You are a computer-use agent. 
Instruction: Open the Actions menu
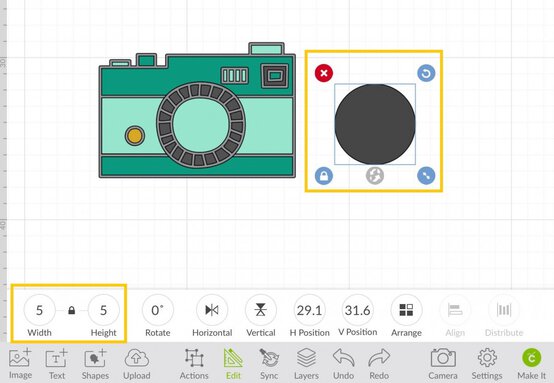[194, 364]
